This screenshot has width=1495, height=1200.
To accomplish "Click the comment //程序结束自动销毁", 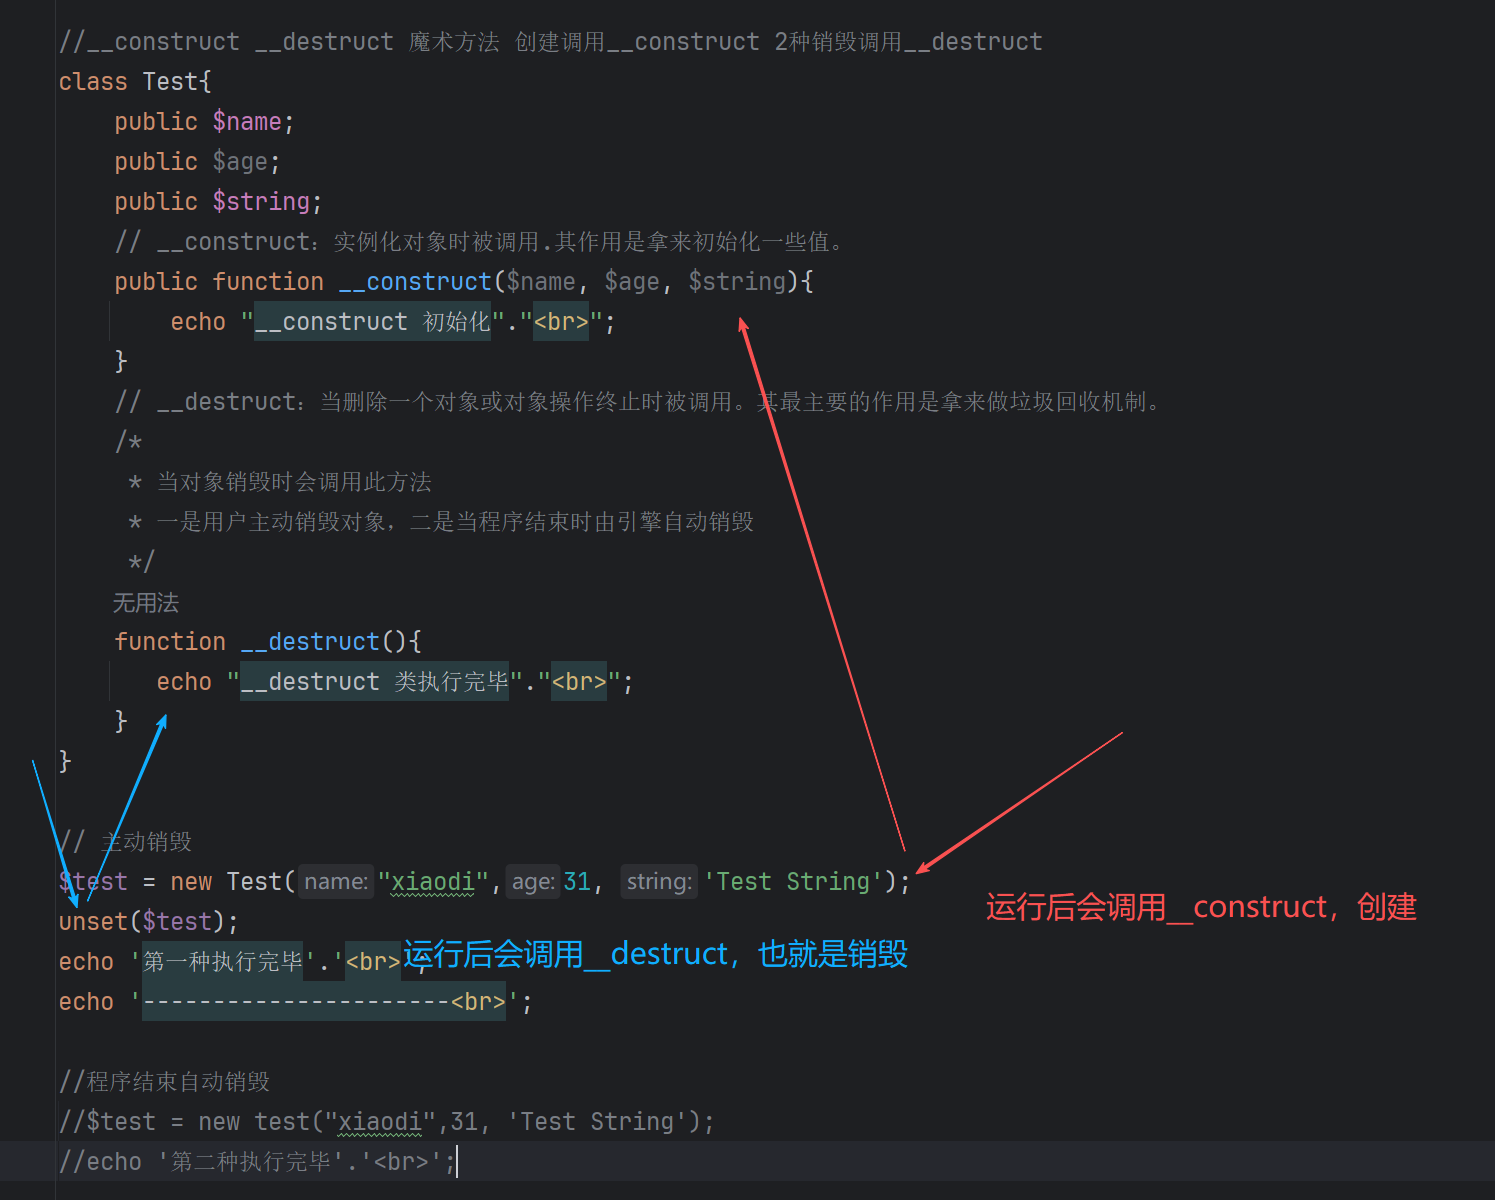I will 165,1081.
